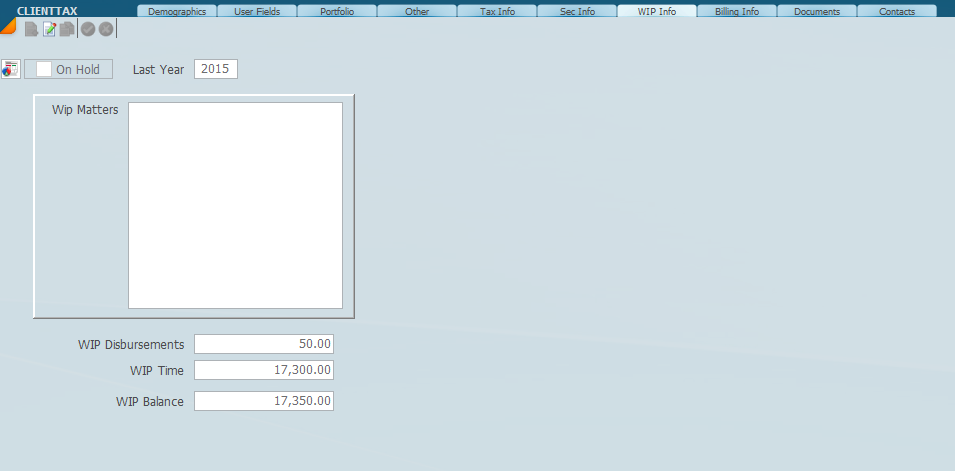
Task: Toggle the On Hold checkbox
Action: [x=44, y=70]
